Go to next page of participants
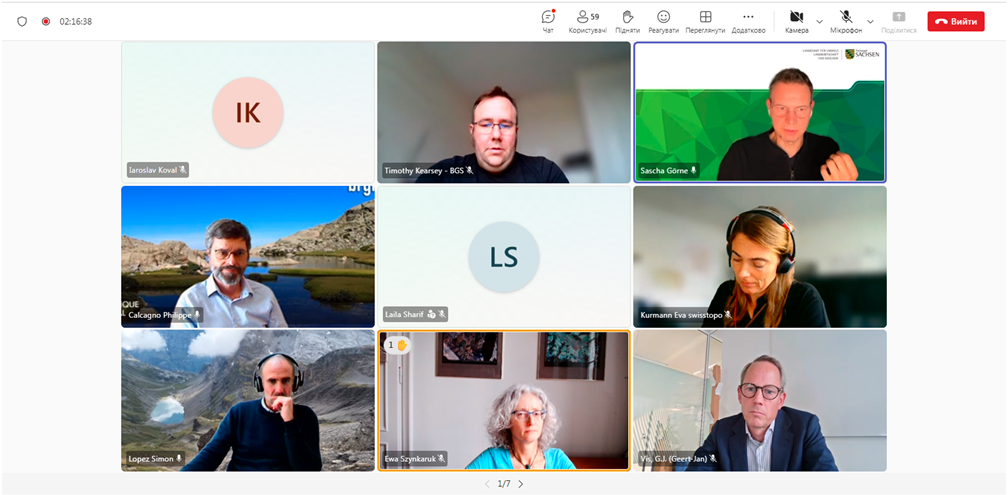 (521, 484)
